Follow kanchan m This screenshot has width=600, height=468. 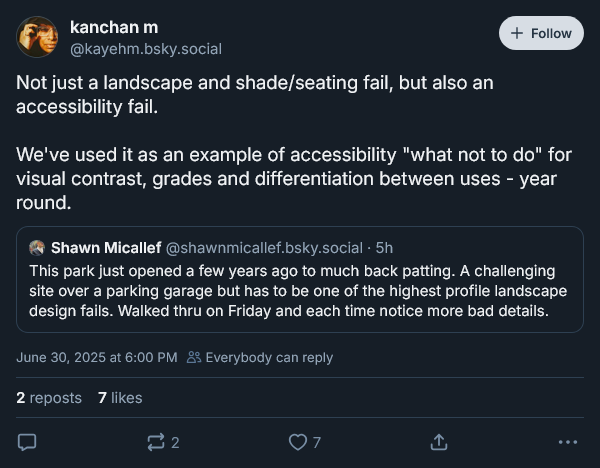click(541, 33)
